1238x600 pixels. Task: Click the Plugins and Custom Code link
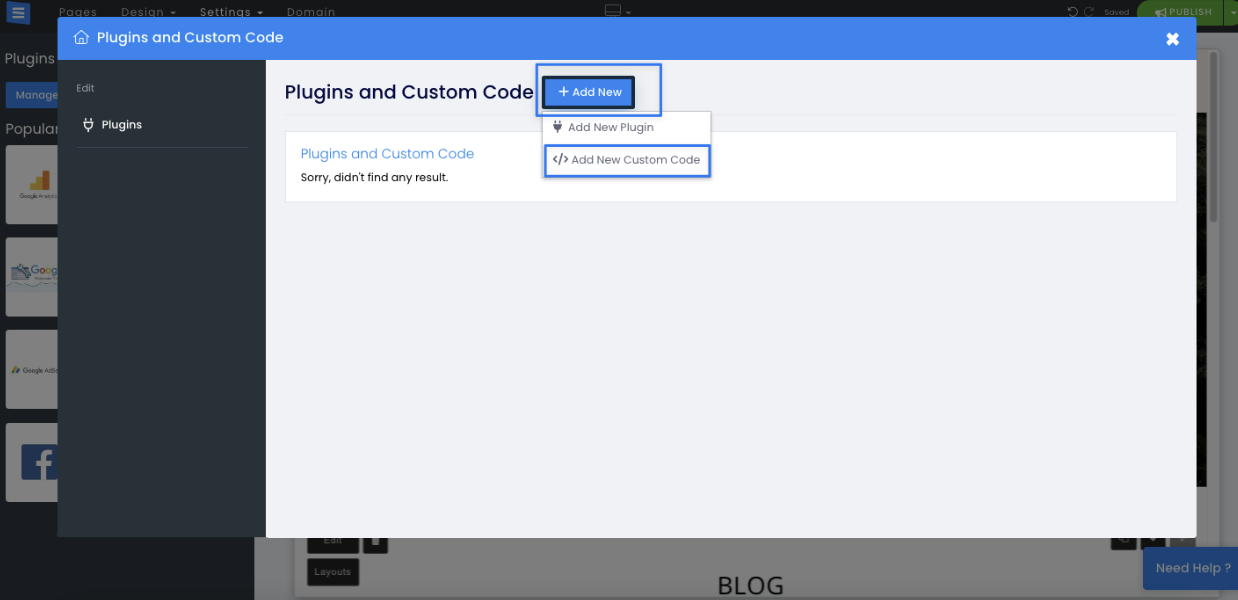(387, 154)
